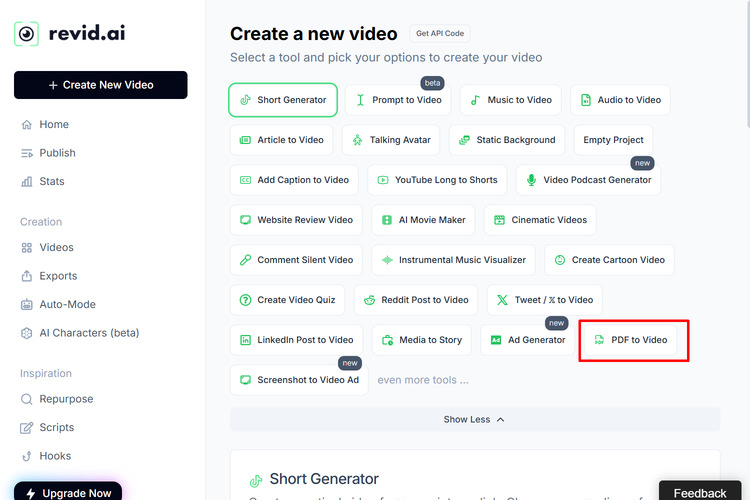750x500 pixels.
Task: Click the Scripts pencil icon
Action: point(27,427)
